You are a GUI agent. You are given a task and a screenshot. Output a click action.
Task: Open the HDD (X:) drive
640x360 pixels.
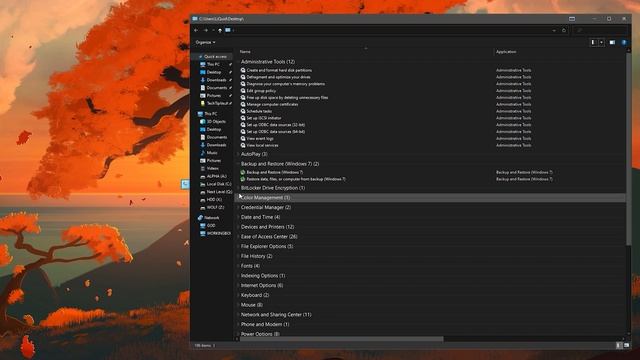click(x=213, y=200)
